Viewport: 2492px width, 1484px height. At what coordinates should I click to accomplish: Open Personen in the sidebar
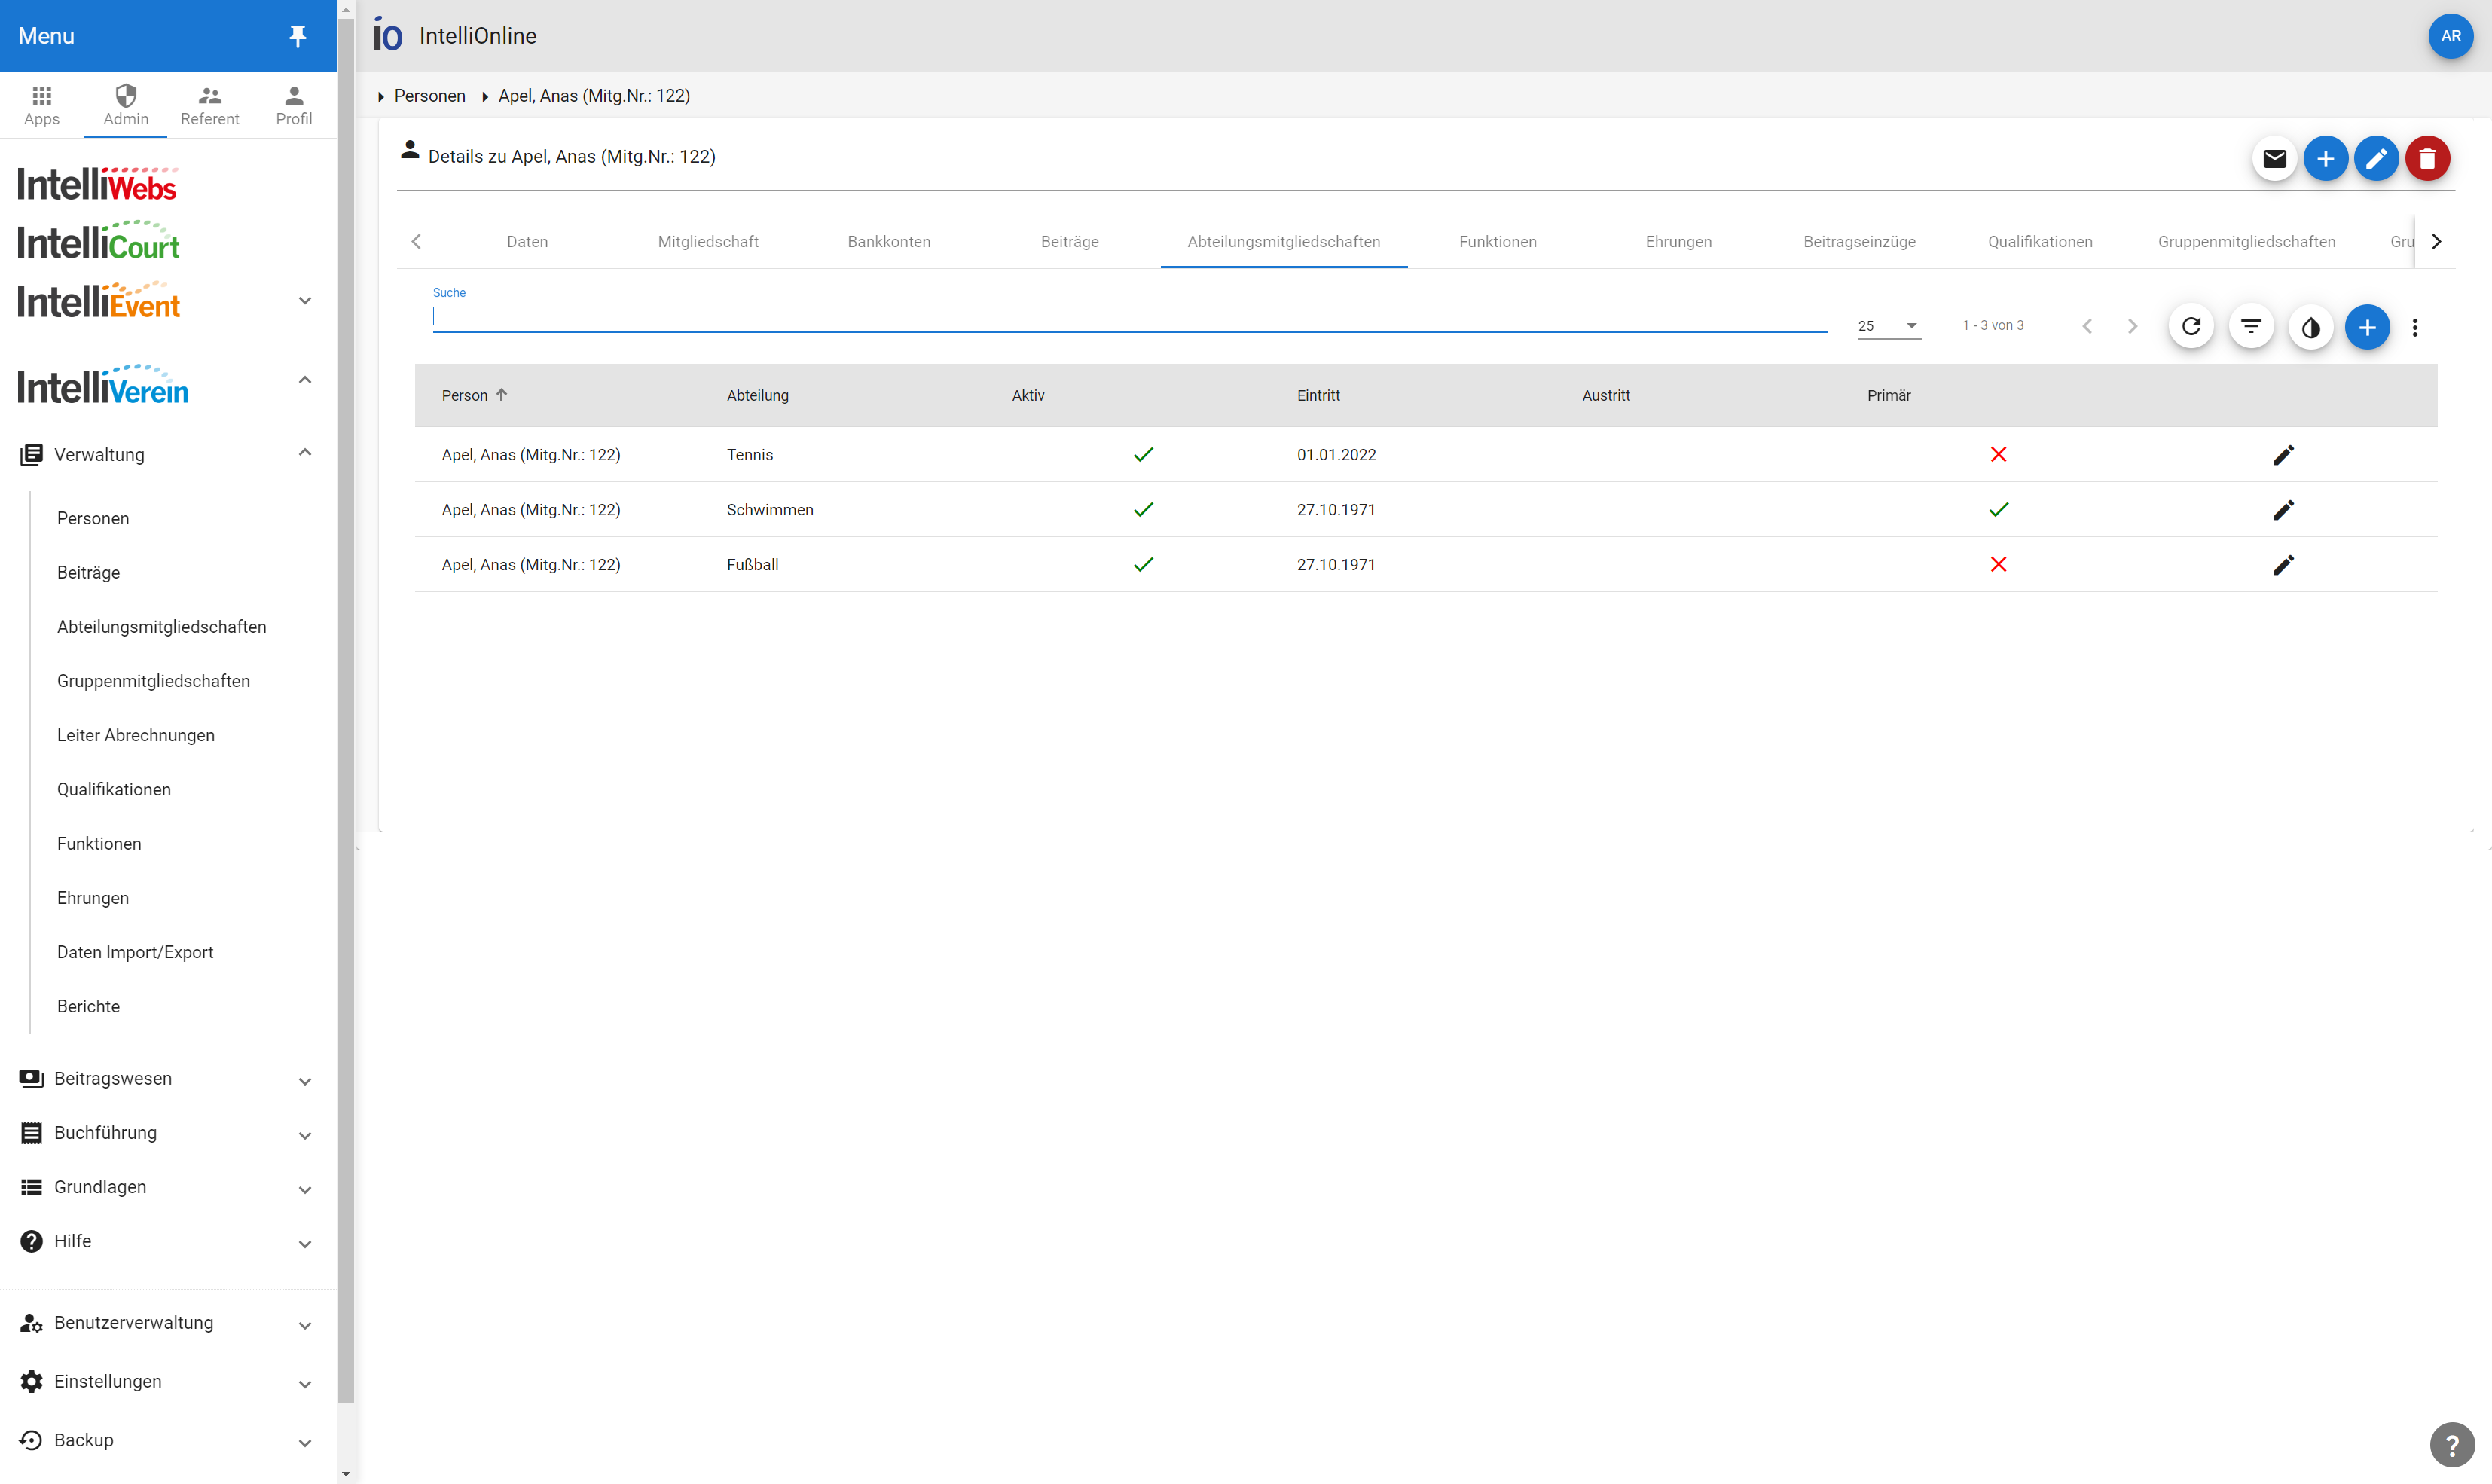click(x=93, y=518)
